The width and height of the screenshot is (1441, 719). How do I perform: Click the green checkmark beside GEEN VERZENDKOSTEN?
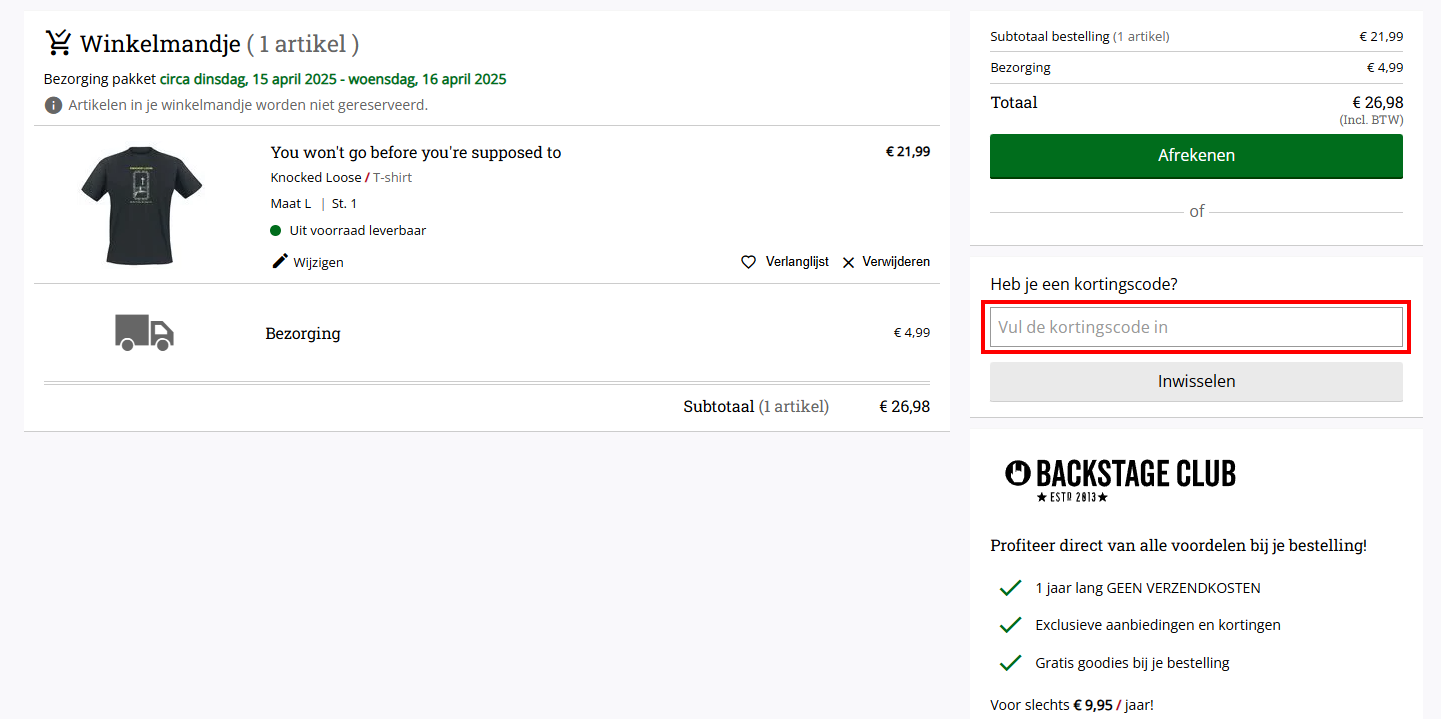point(1010,588)
